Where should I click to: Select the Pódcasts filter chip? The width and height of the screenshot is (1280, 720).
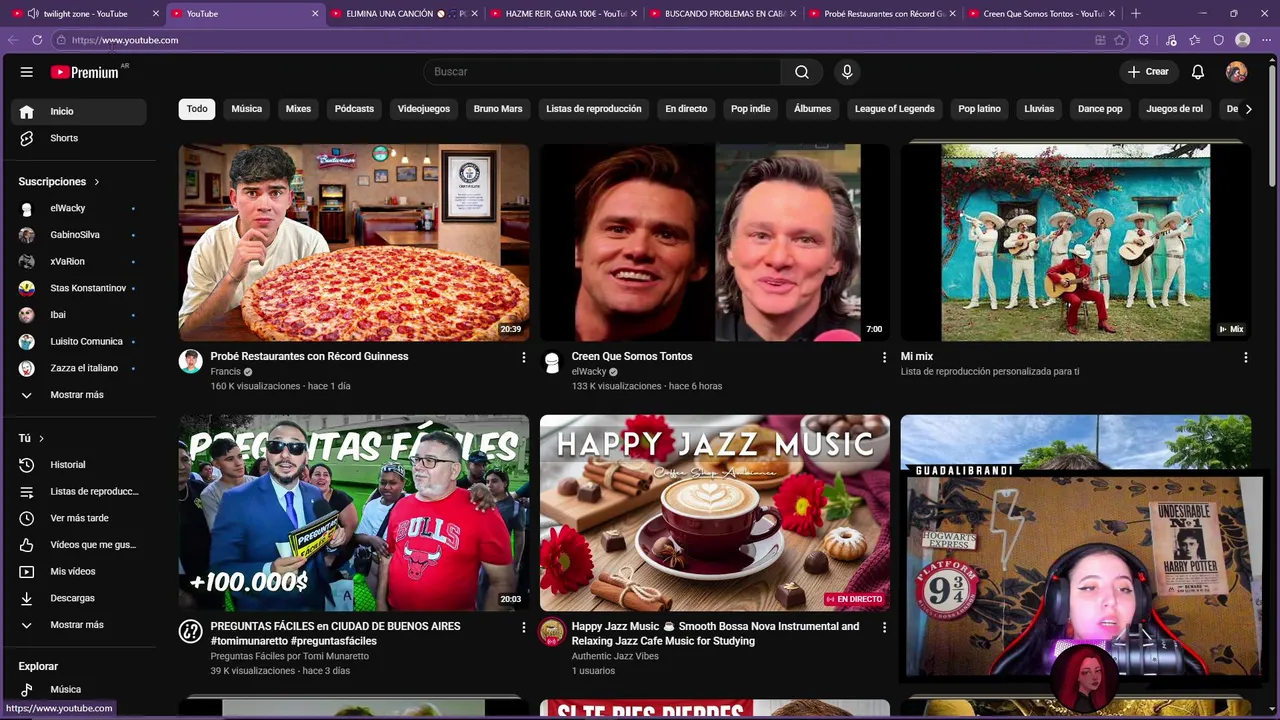(354, 109)
